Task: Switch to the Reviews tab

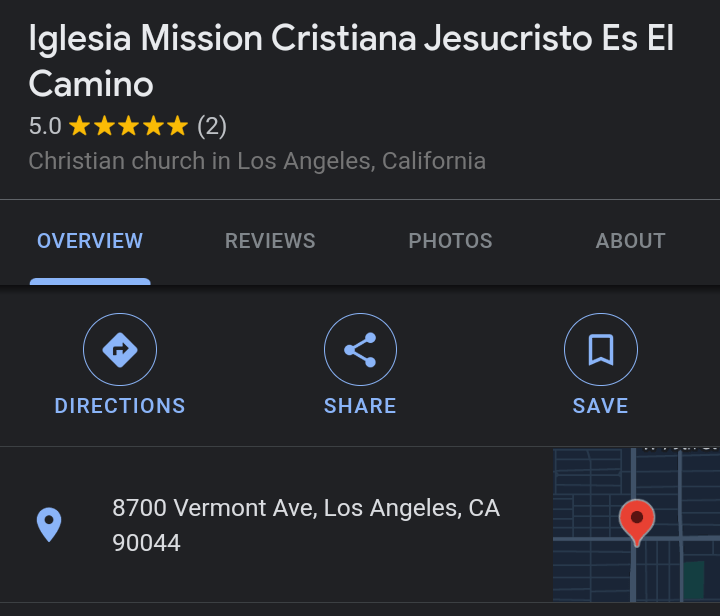Action: click(x=270, y=241)
